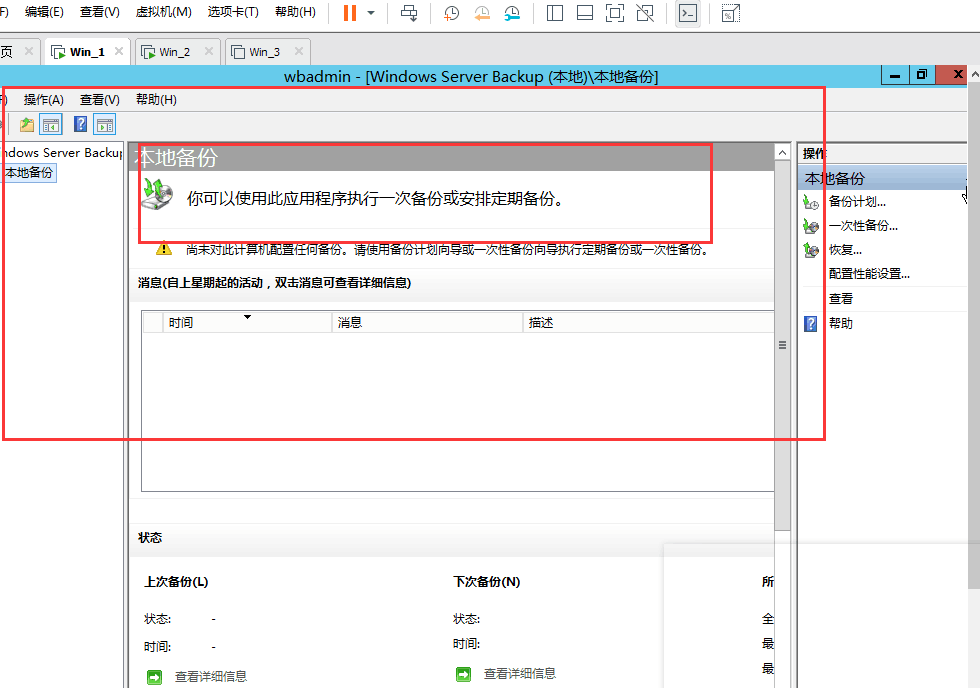Minimize the wbadmin window
980x688 pixels.
[x=895, y=75]
